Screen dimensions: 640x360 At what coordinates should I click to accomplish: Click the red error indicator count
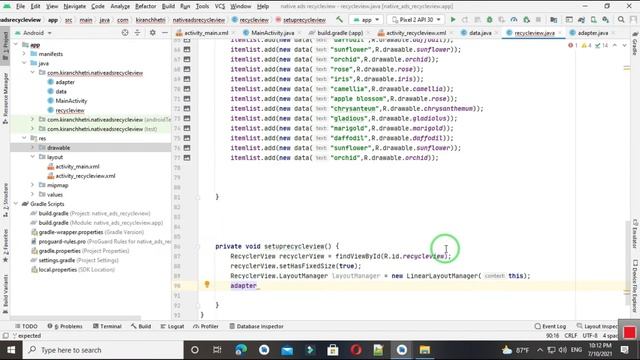573,45
